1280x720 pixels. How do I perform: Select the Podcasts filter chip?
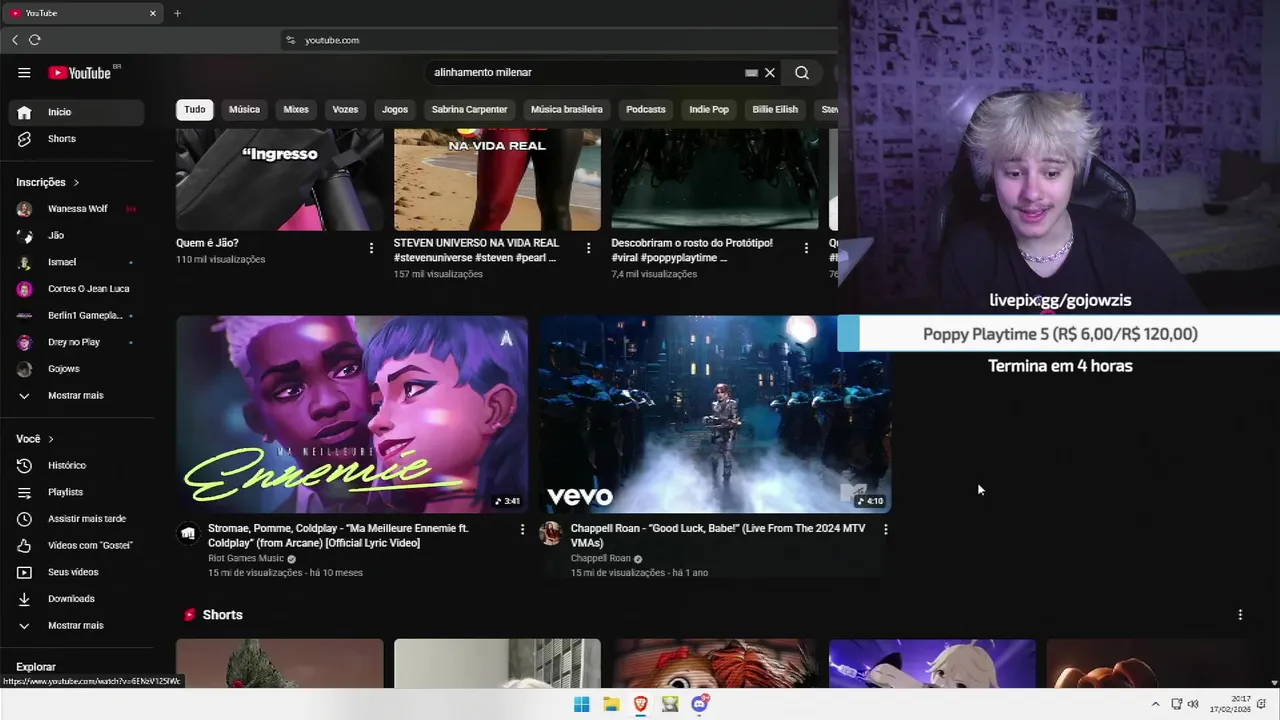646,109
